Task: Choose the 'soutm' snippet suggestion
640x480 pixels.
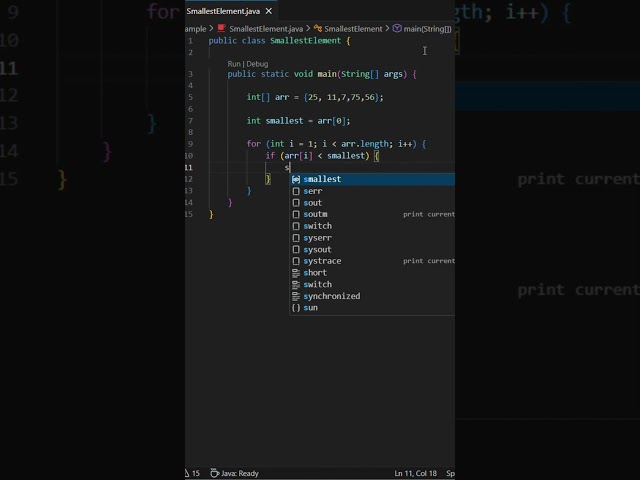Action: (x=372, y=214)
